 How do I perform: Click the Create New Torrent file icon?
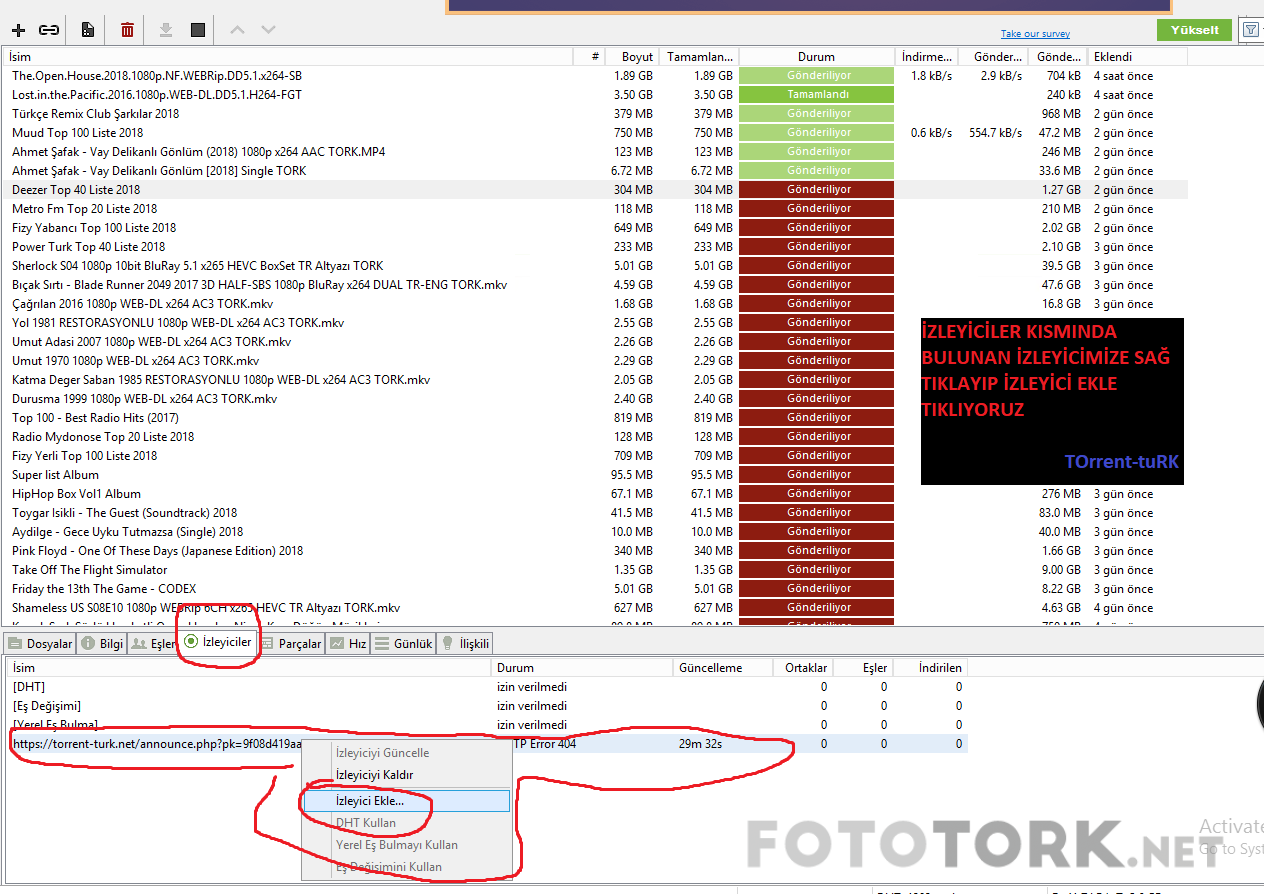click(88, 30)
